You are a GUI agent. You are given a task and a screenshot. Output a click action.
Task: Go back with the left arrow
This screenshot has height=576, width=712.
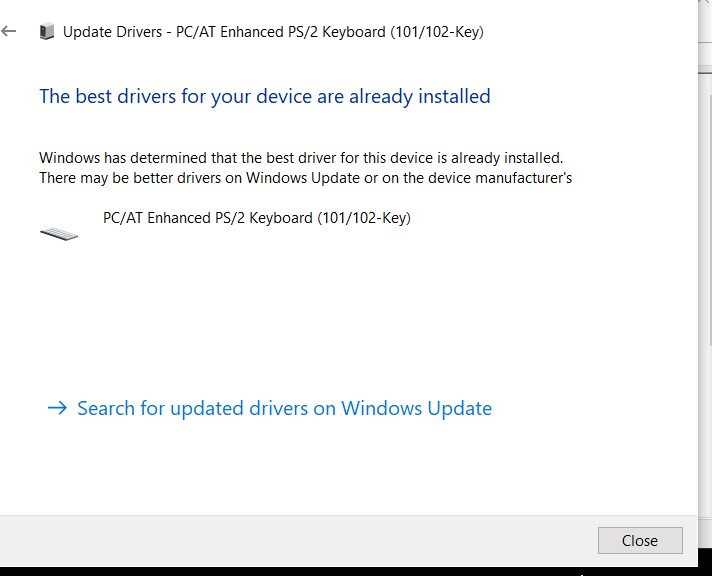point(9,31)
